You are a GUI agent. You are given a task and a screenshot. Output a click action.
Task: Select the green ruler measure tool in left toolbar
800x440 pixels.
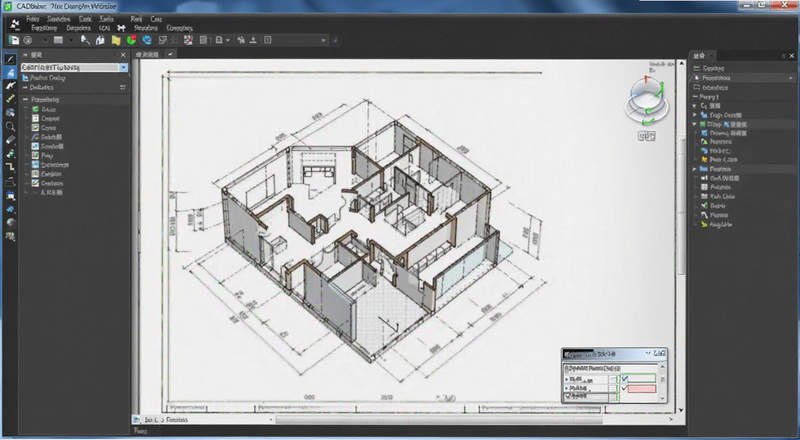point(10,99)
